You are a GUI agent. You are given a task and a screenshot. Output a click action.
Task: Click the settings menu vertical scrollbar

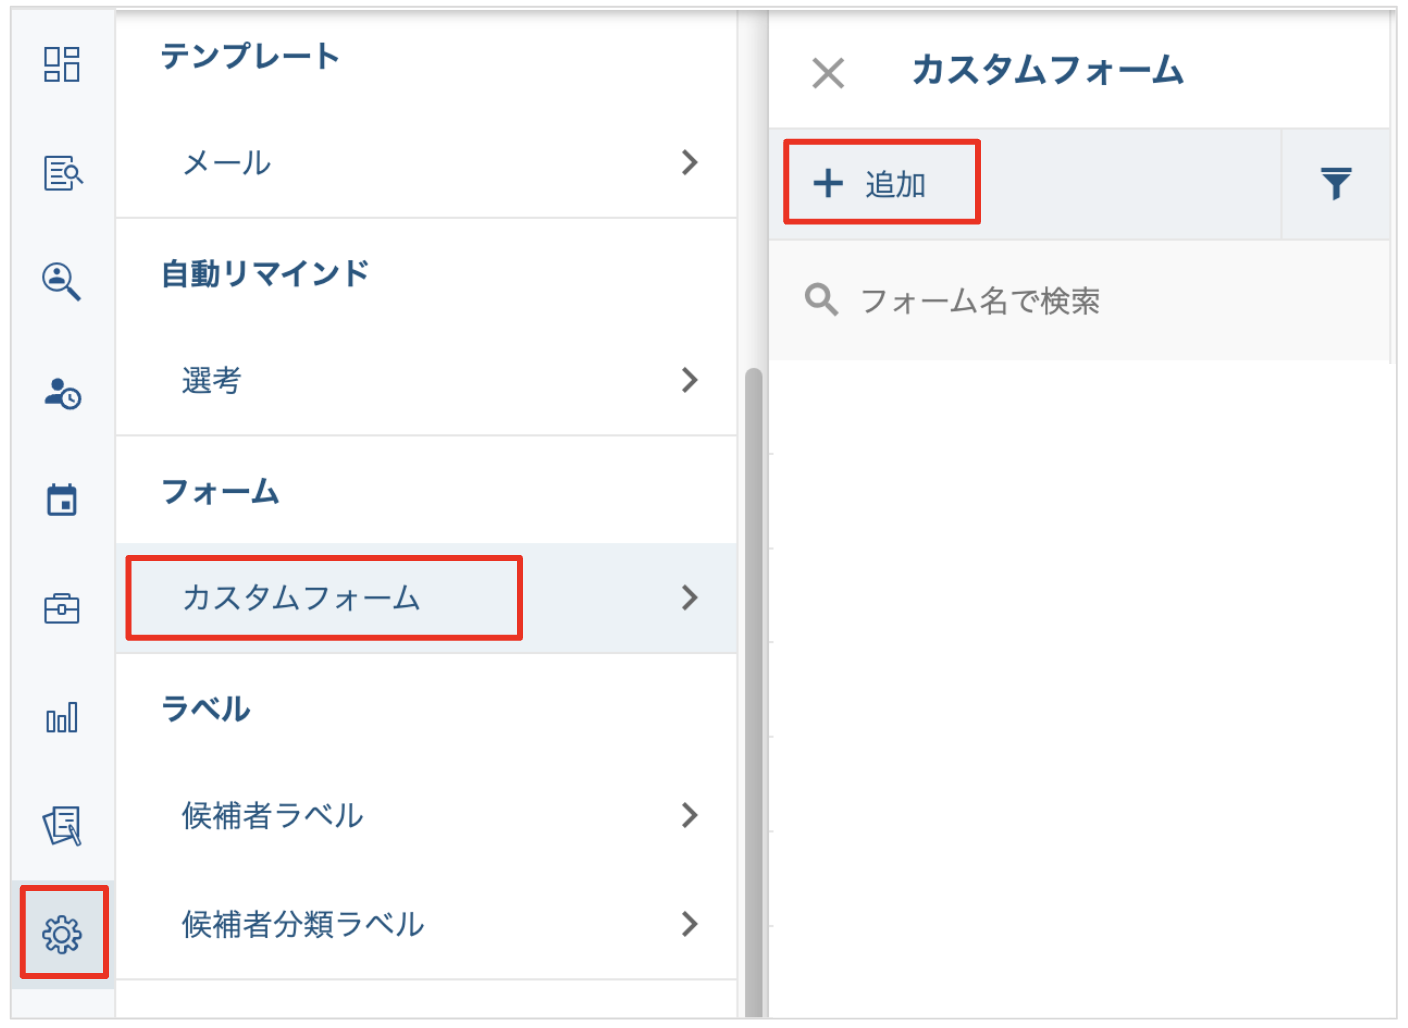(x=753, y=690)
